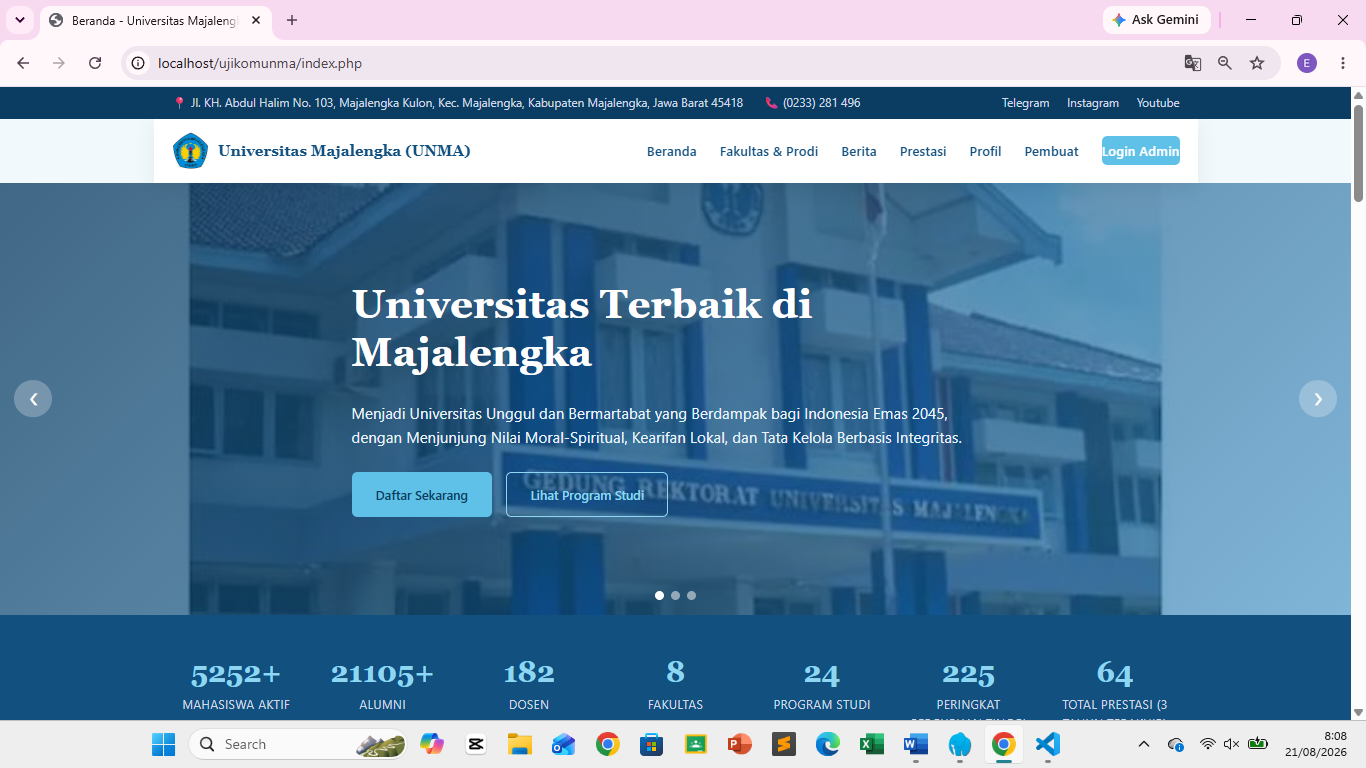Click the Lihat Program Studi button
Image resolution: width=1366 pixels, height=768 pixels.
pyautogui.click(x=587, y=494)
